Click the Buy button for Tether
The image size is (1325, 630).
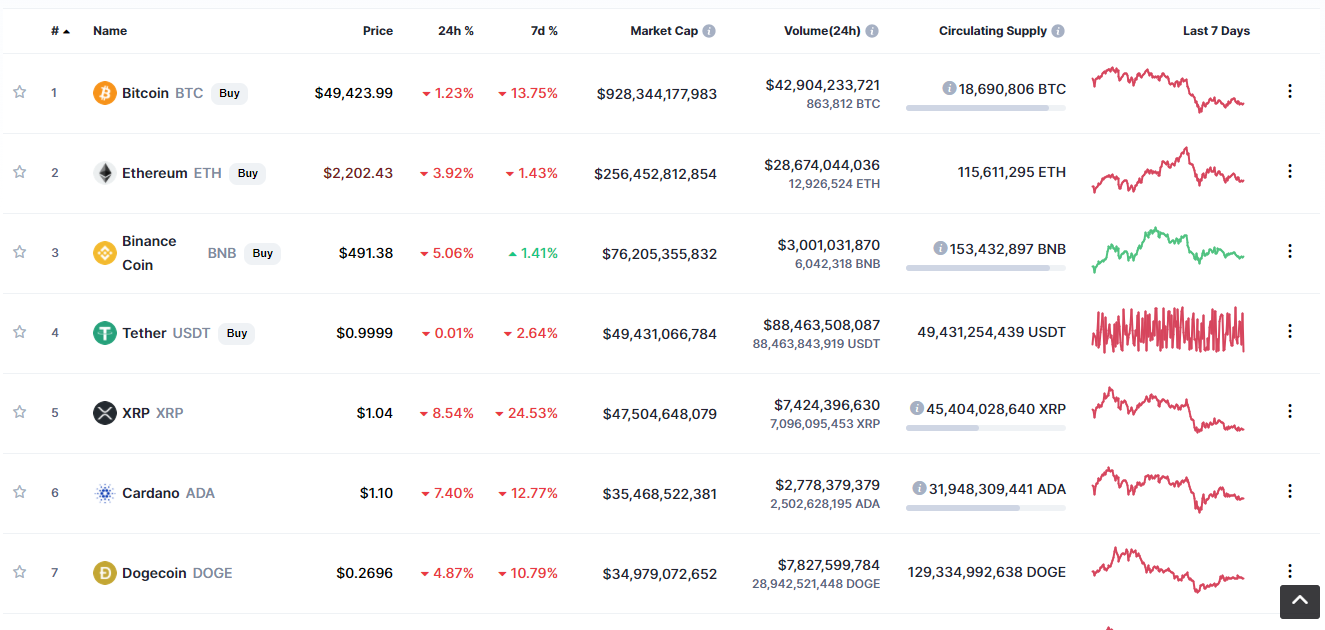tap(237, 333)
